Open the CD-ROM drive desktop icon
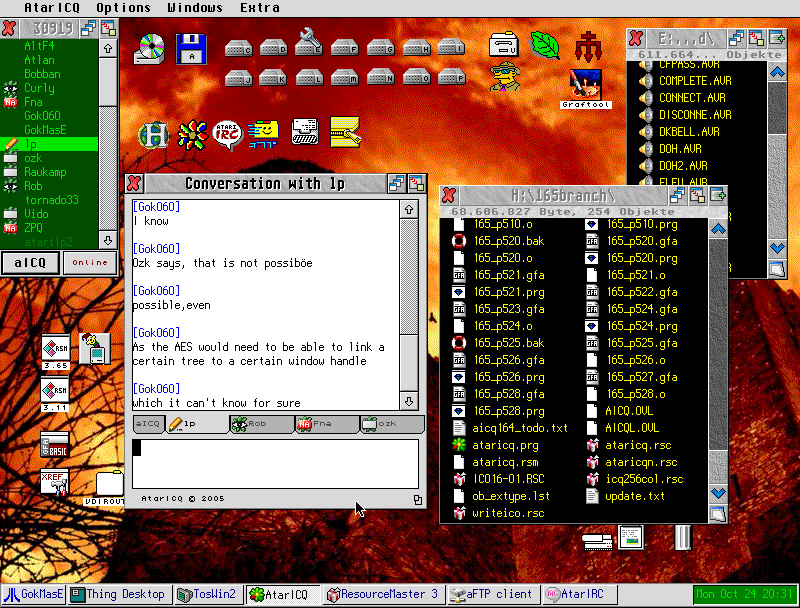800x608 pixels. click(x=149, y=49)
